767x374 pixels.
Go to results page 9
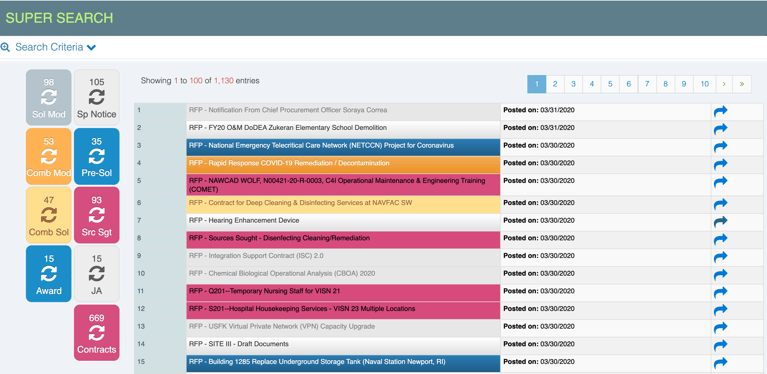[x=684, y=84]
